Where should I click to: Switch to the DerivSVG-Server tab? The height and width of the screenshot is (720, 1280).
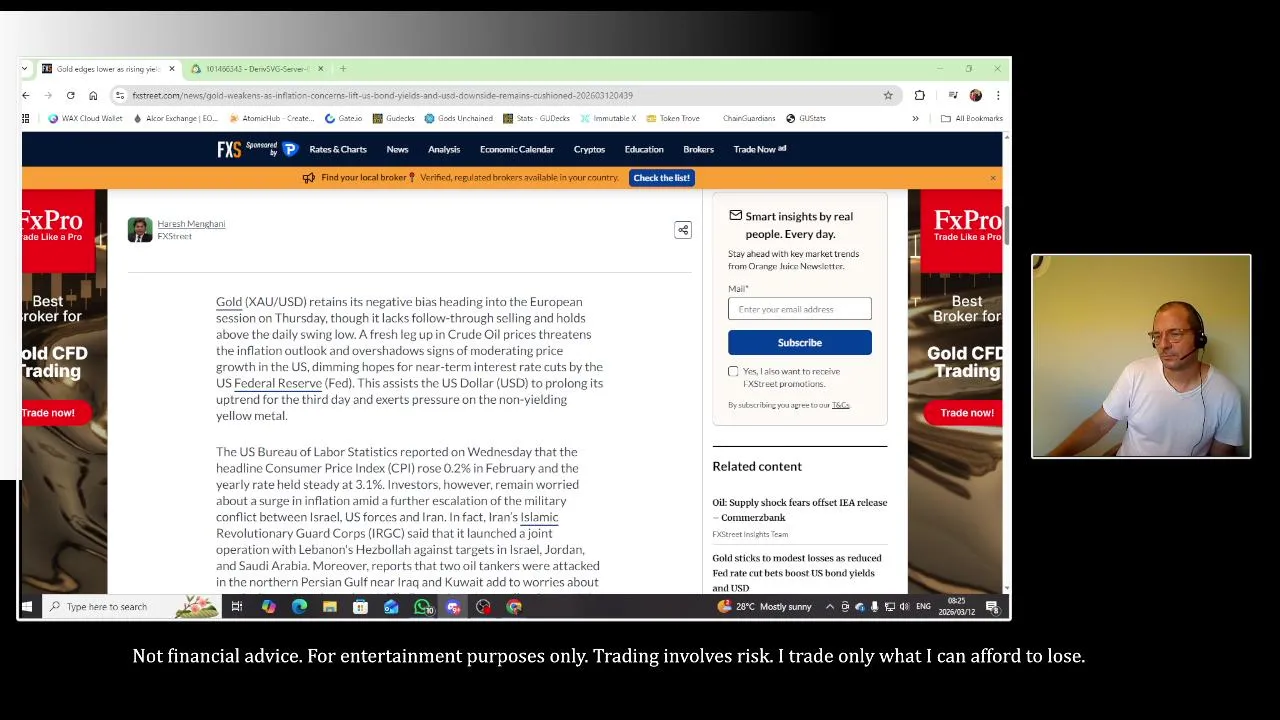coord(257,69)
